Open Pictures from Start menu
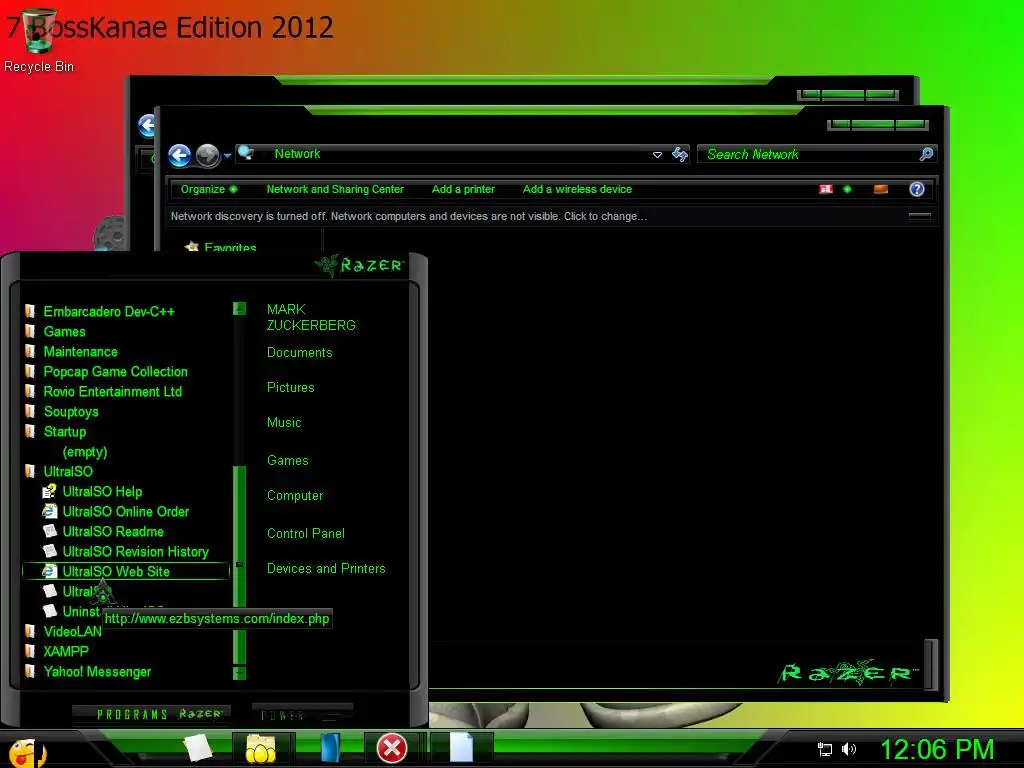This screenshot has width=1024, height=768. tap(291, 387)
